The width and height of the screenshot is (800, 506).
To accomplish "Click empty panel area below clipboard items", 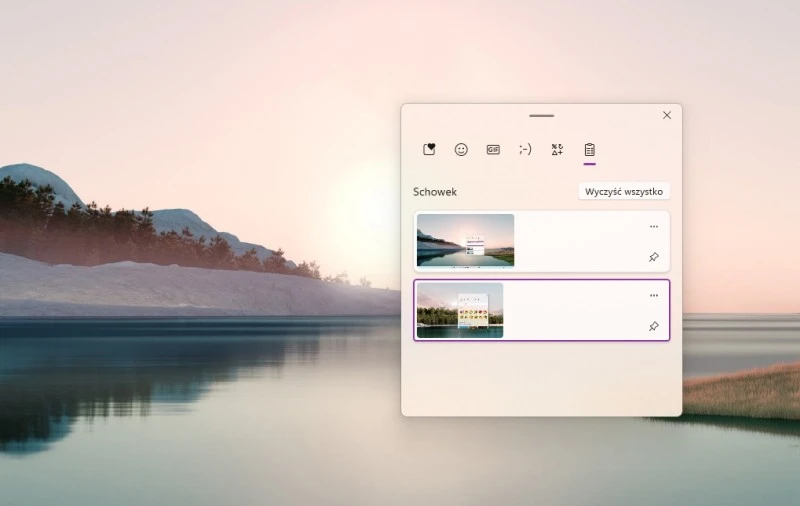I will (x=541, y=378).
